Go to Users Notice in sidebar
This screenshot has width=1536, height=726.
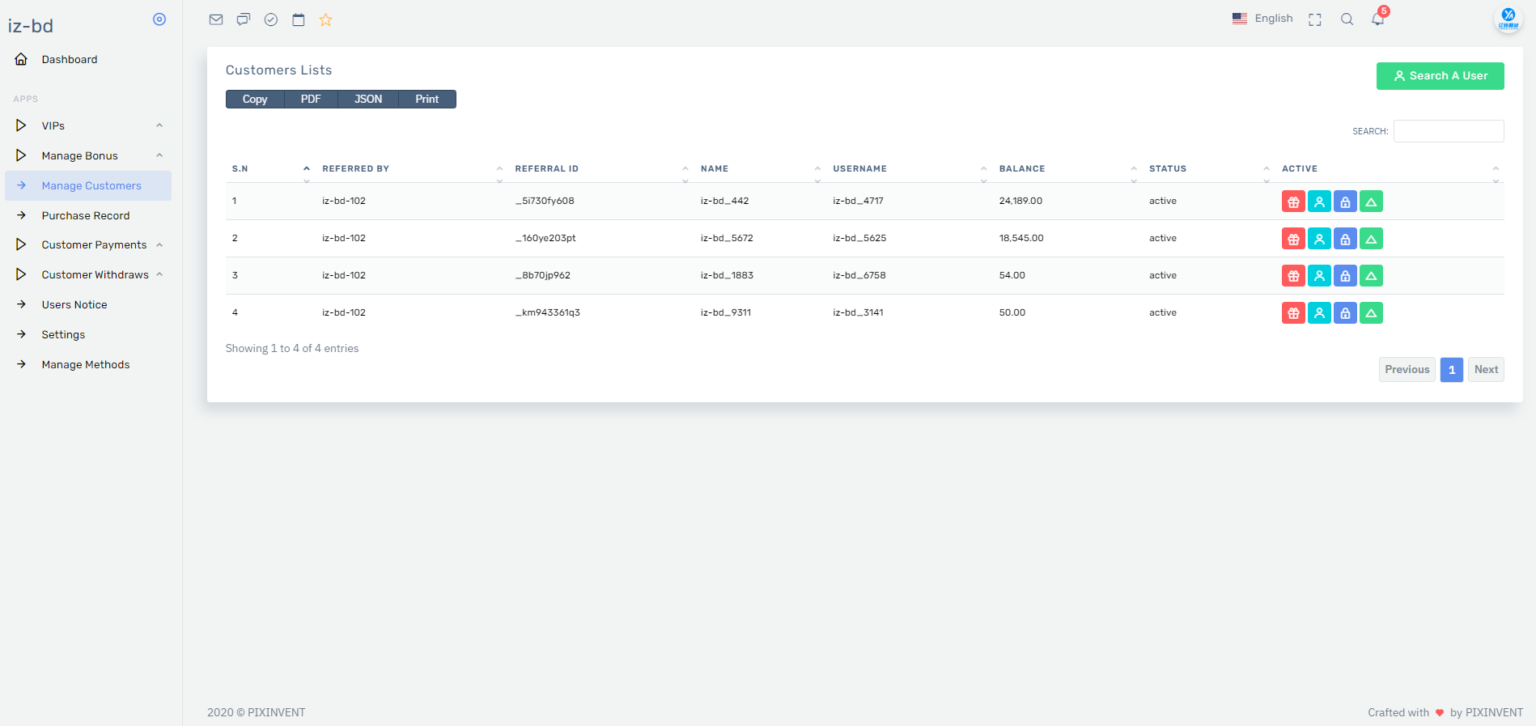pos(74,305)
